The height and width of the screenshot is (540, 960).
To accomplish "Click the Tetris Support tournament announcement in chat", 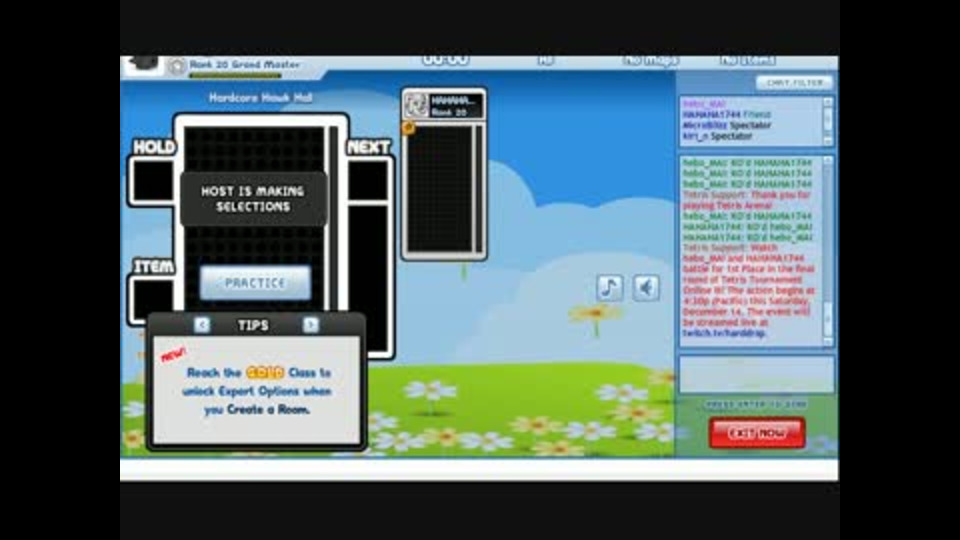I will coord(749,291).
